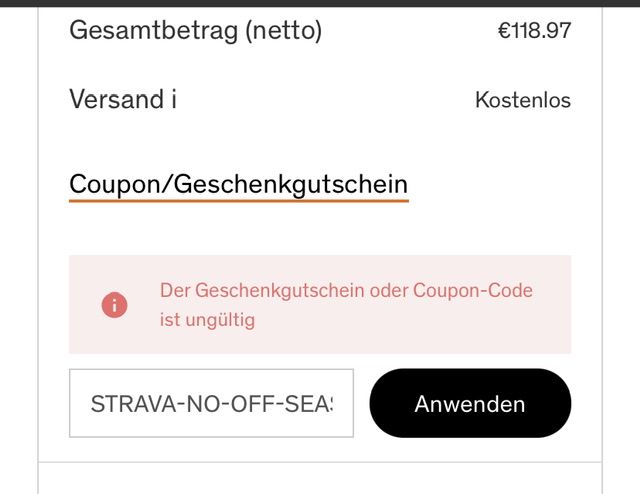Click the Gesamtbetrag (netto) label
The width and height of the screenshot is (640, 494).
point(195,30)
